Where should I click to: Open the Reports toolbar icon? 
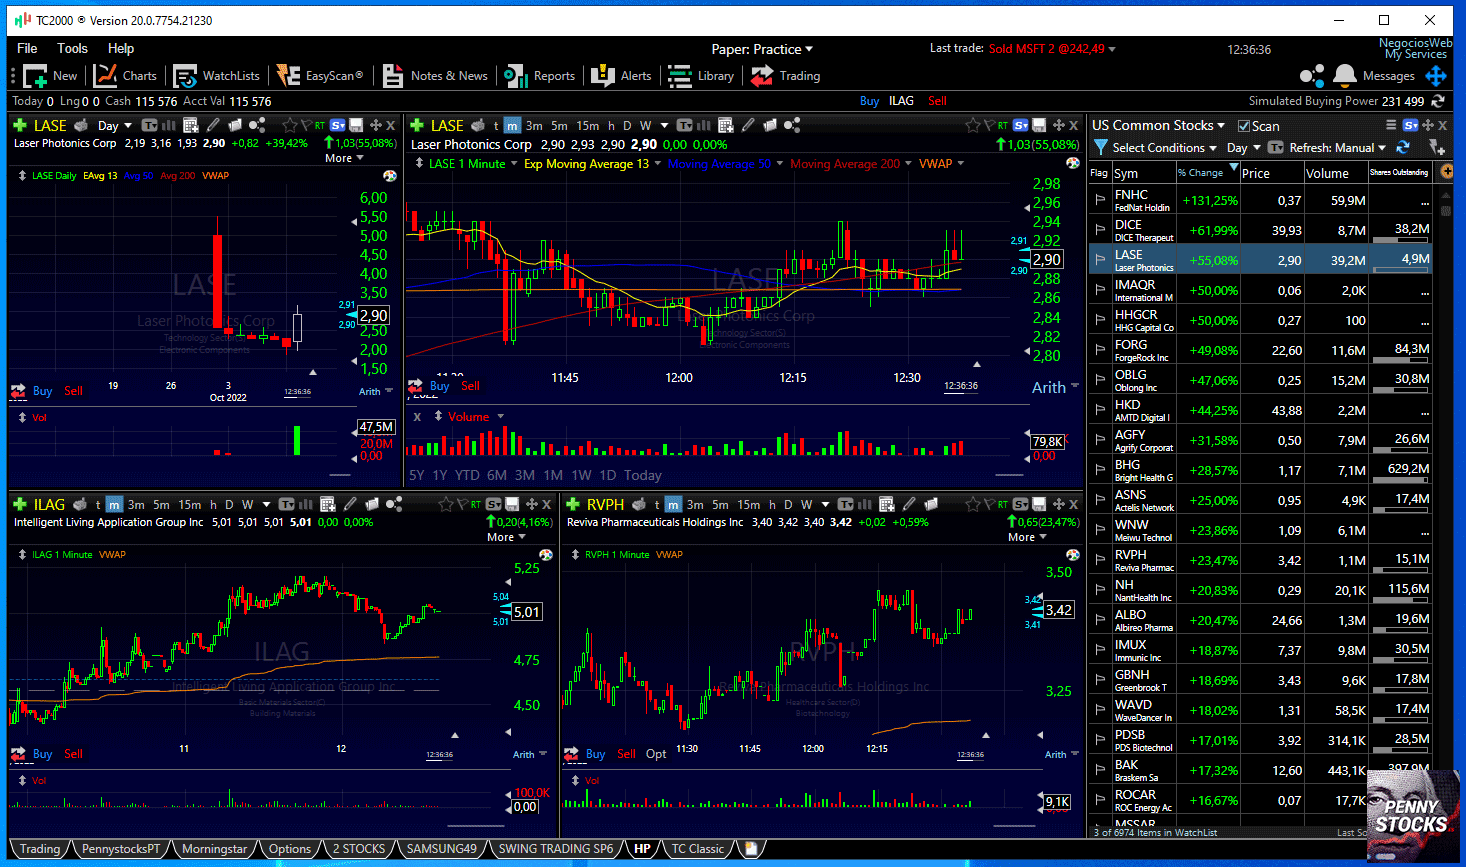[516, 76]
